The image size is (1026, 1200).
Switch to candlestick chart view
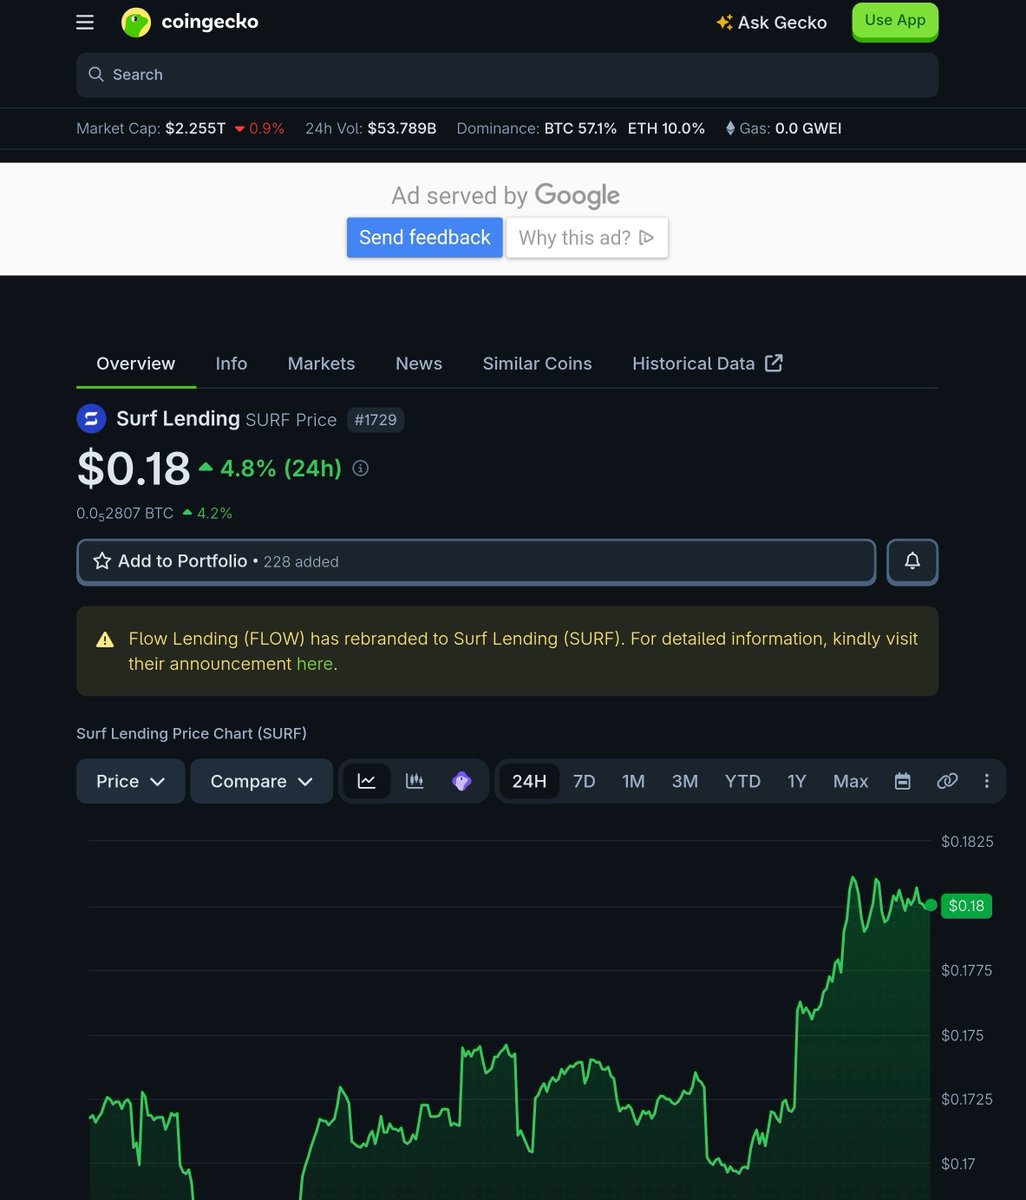click(415, 781)
